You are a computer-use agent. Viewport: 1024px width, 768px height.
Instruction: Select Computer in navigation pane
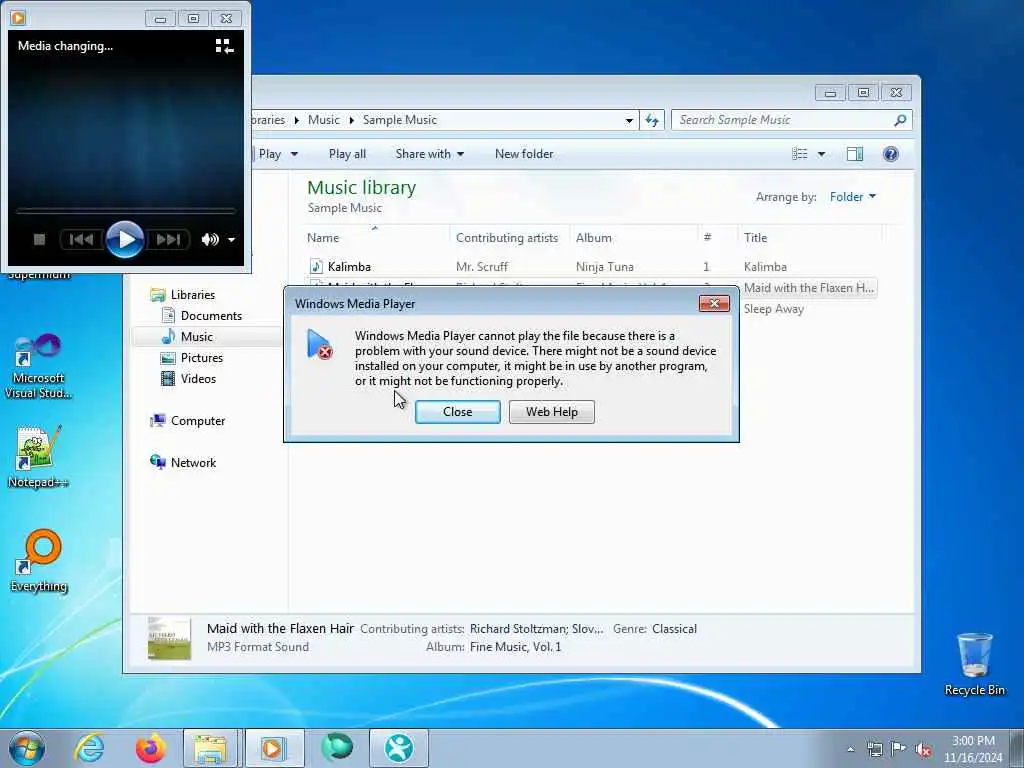(198, 421)
